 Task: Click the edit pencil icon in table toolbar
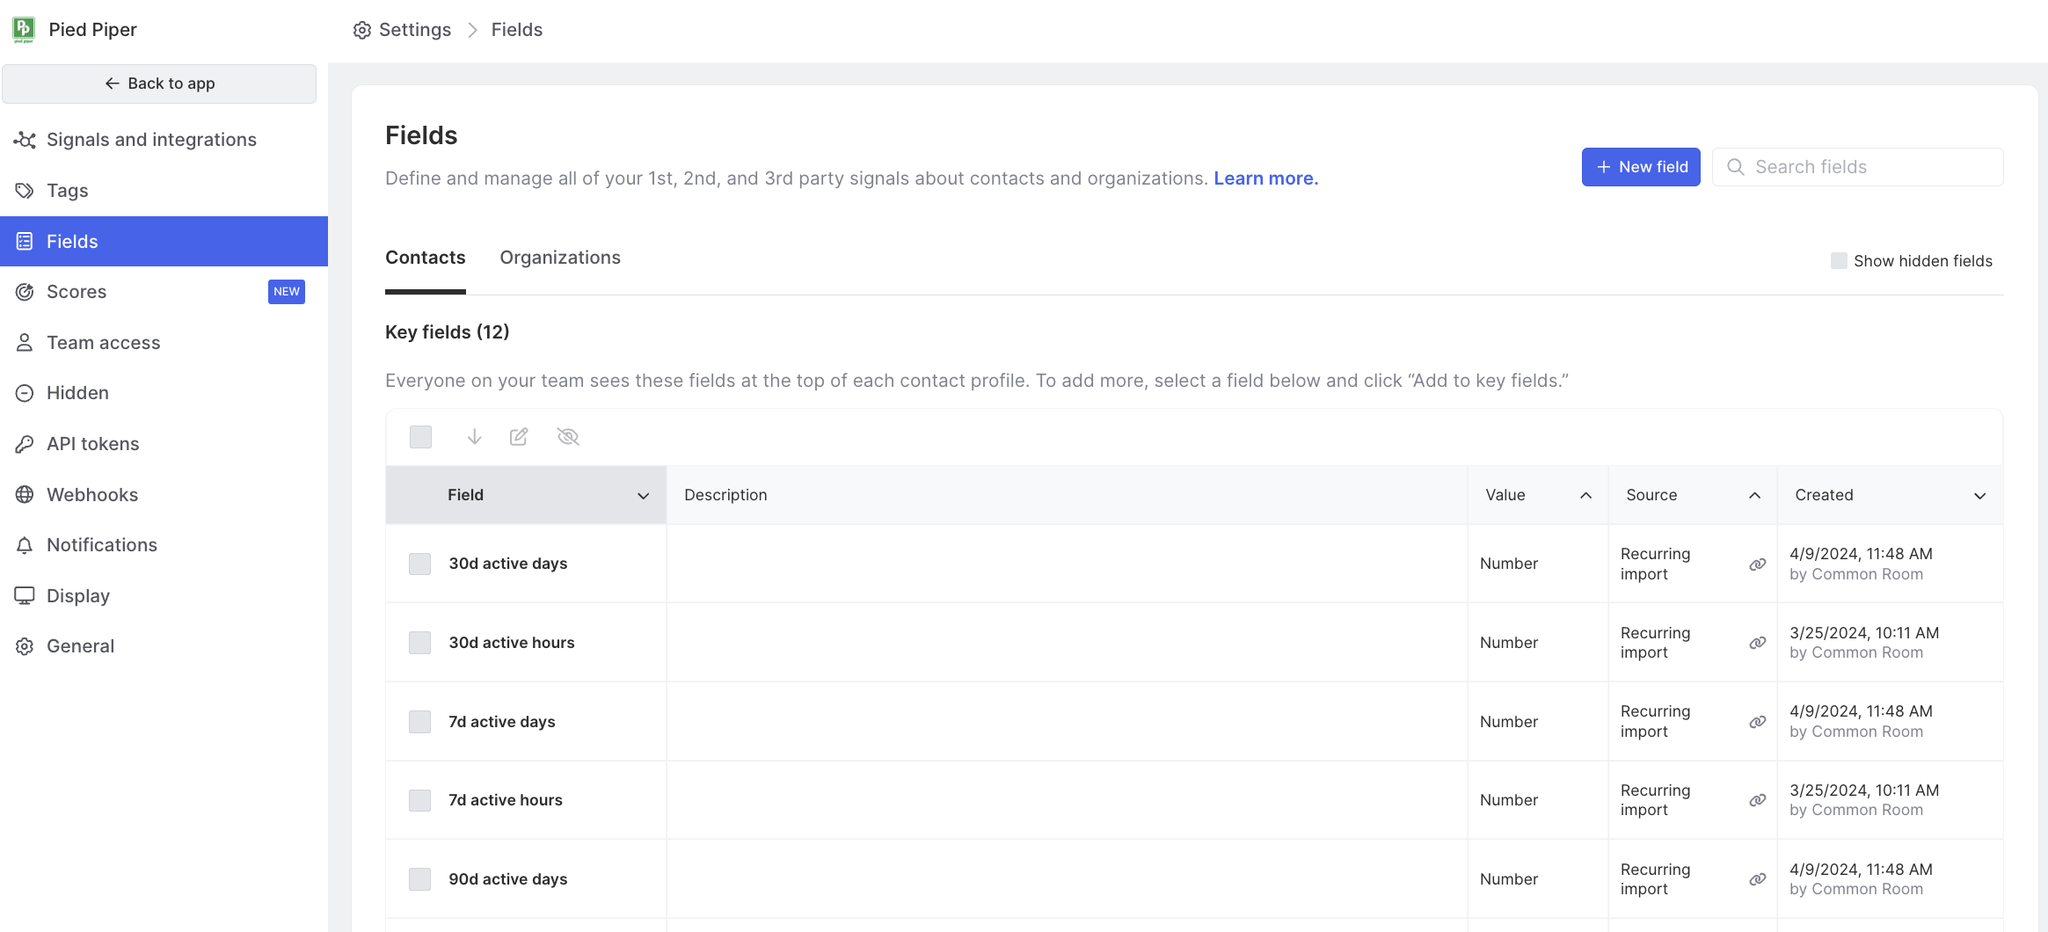[519, 437]
